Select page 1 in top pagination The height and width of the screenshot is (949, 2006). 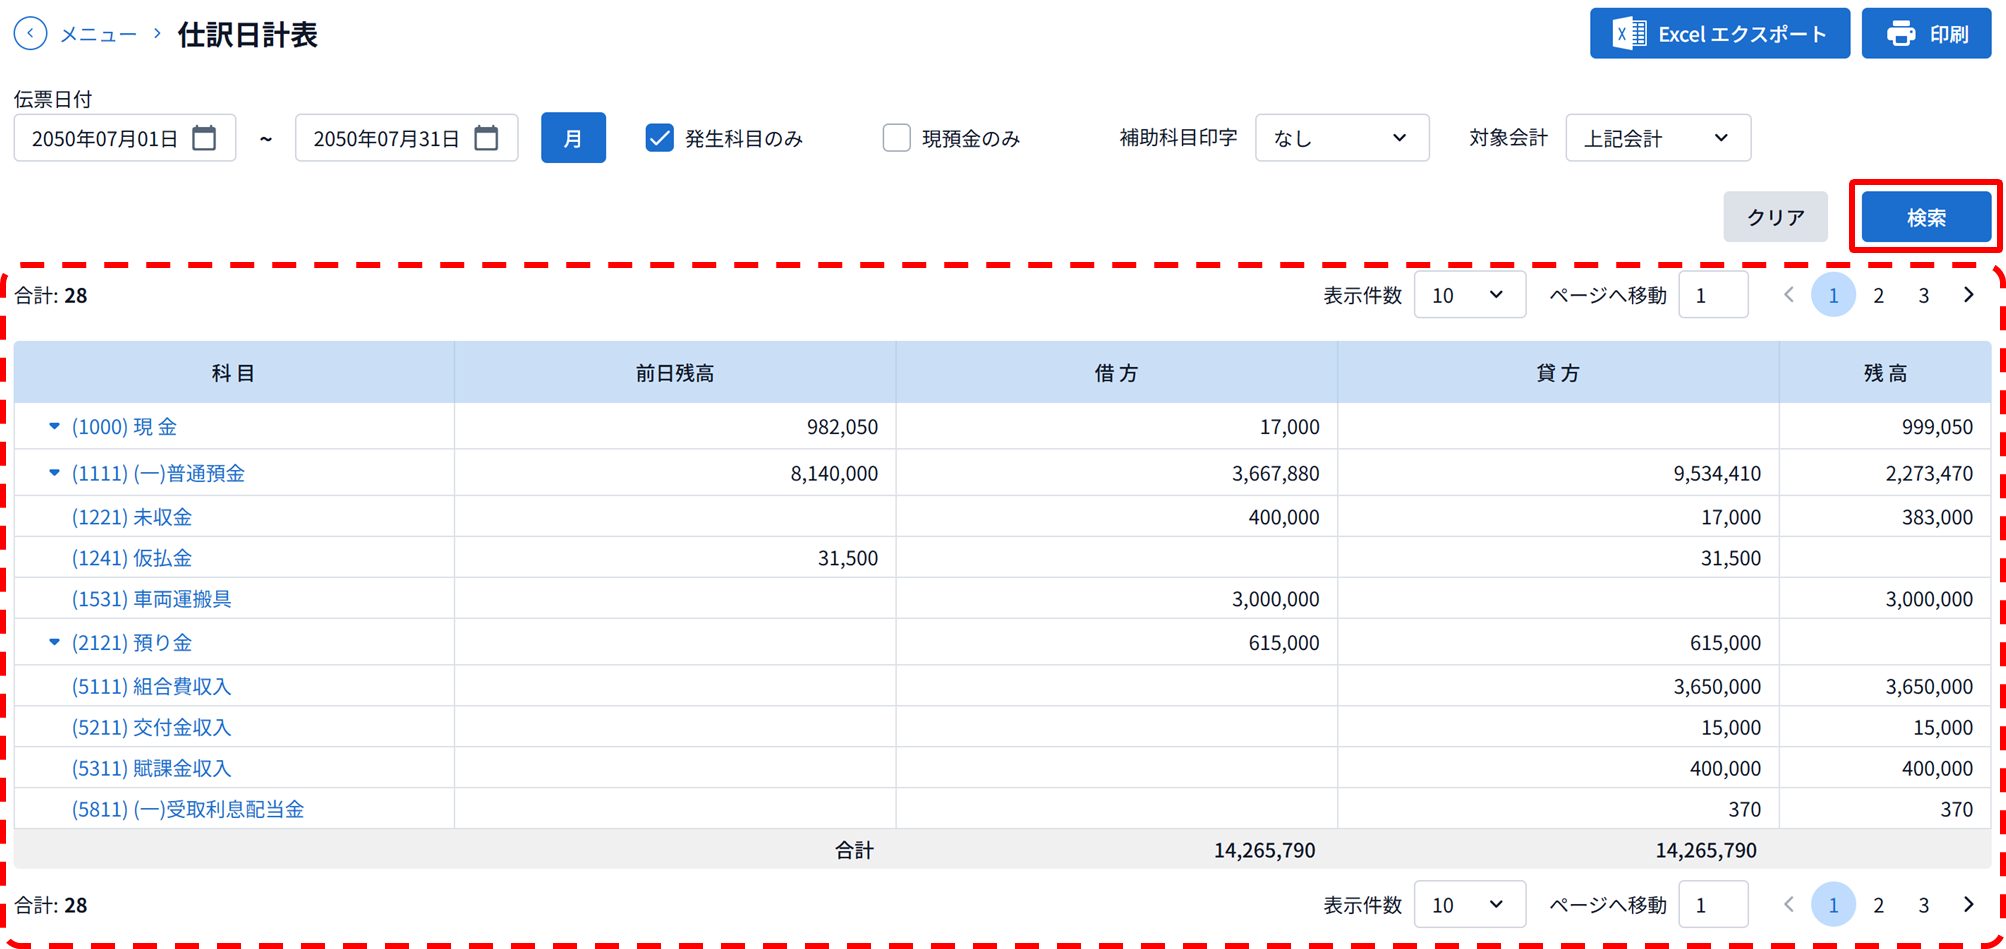click(1833, 295)
